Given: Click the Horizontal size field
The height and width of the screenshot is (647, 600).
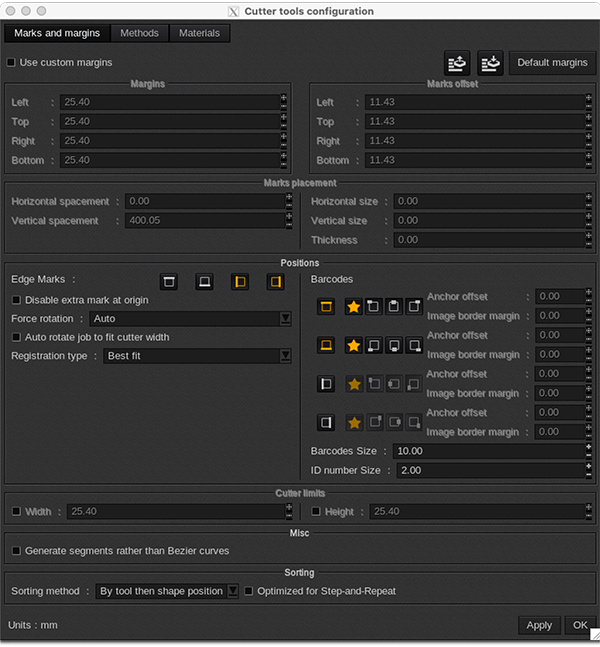Looking at the screenshot, I should pos(489,201).
